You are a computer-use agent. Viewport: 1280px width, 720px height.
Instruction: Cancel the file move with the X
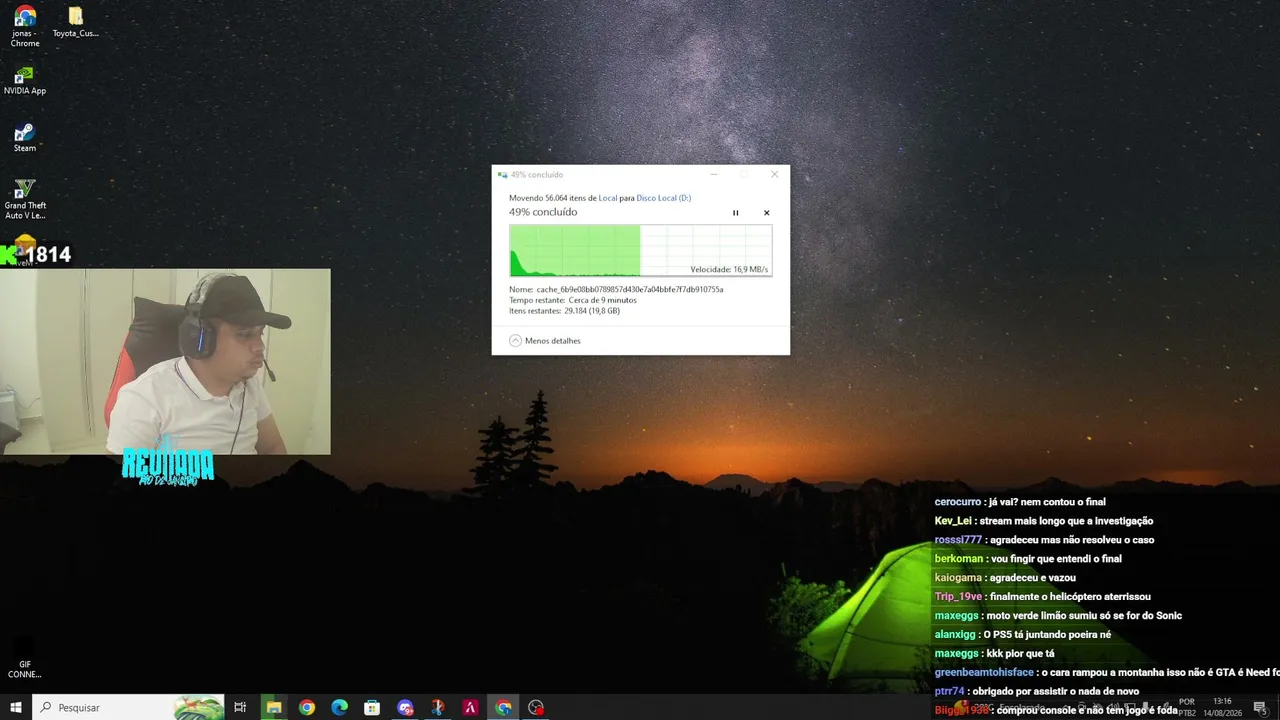[x=767, y=213]
